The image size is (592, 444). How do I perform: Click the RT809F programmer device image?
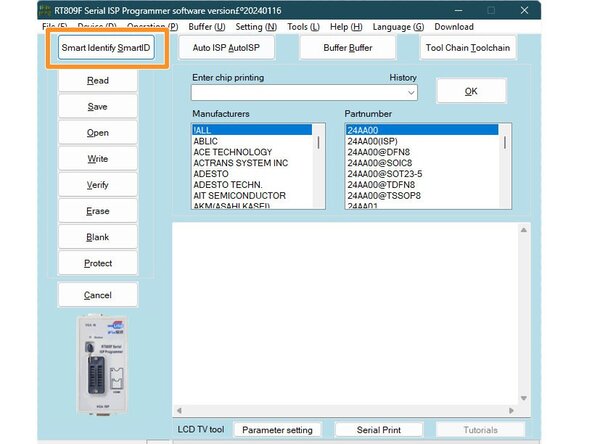[102, 365]
